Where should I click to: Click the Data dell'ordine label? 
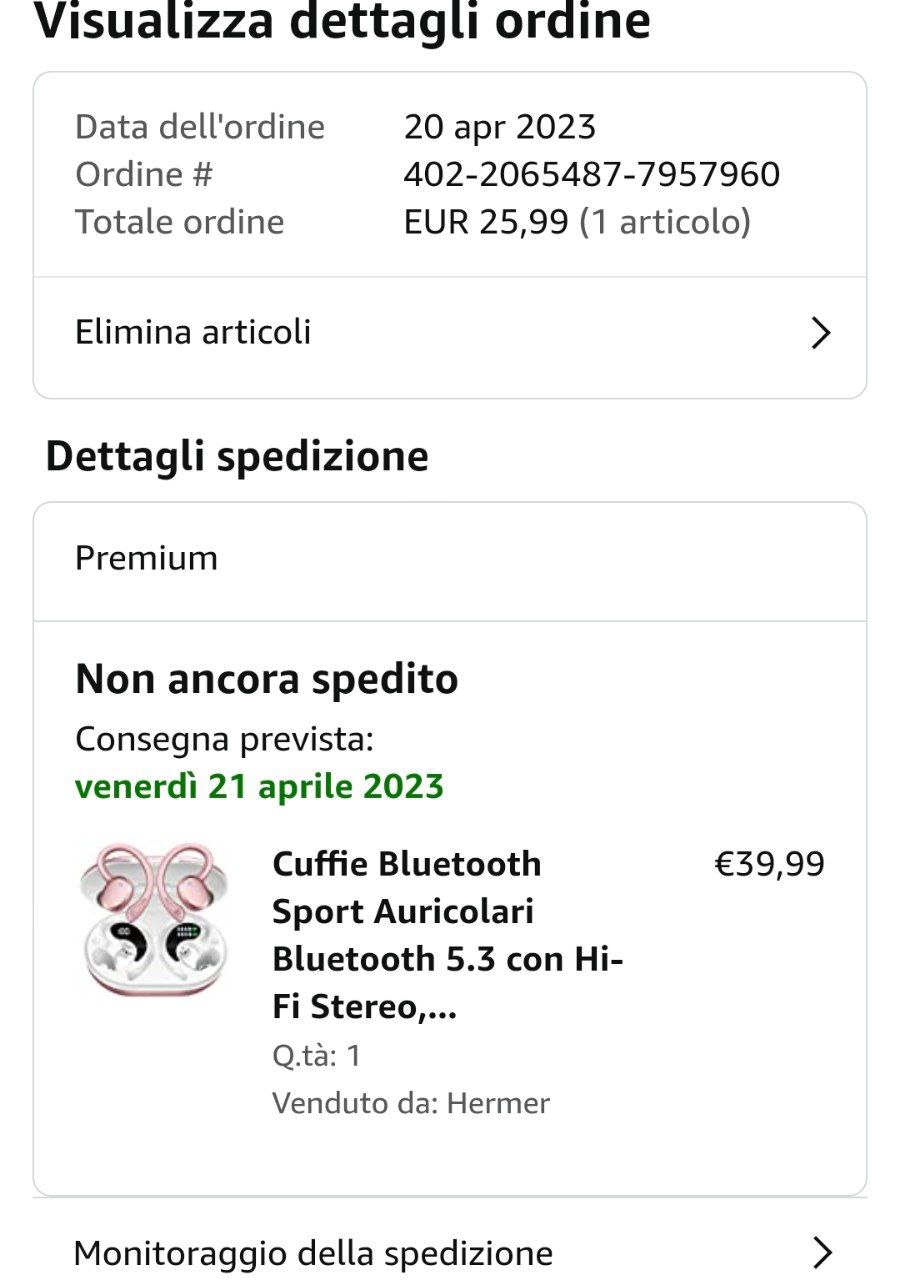coord(200,127)
